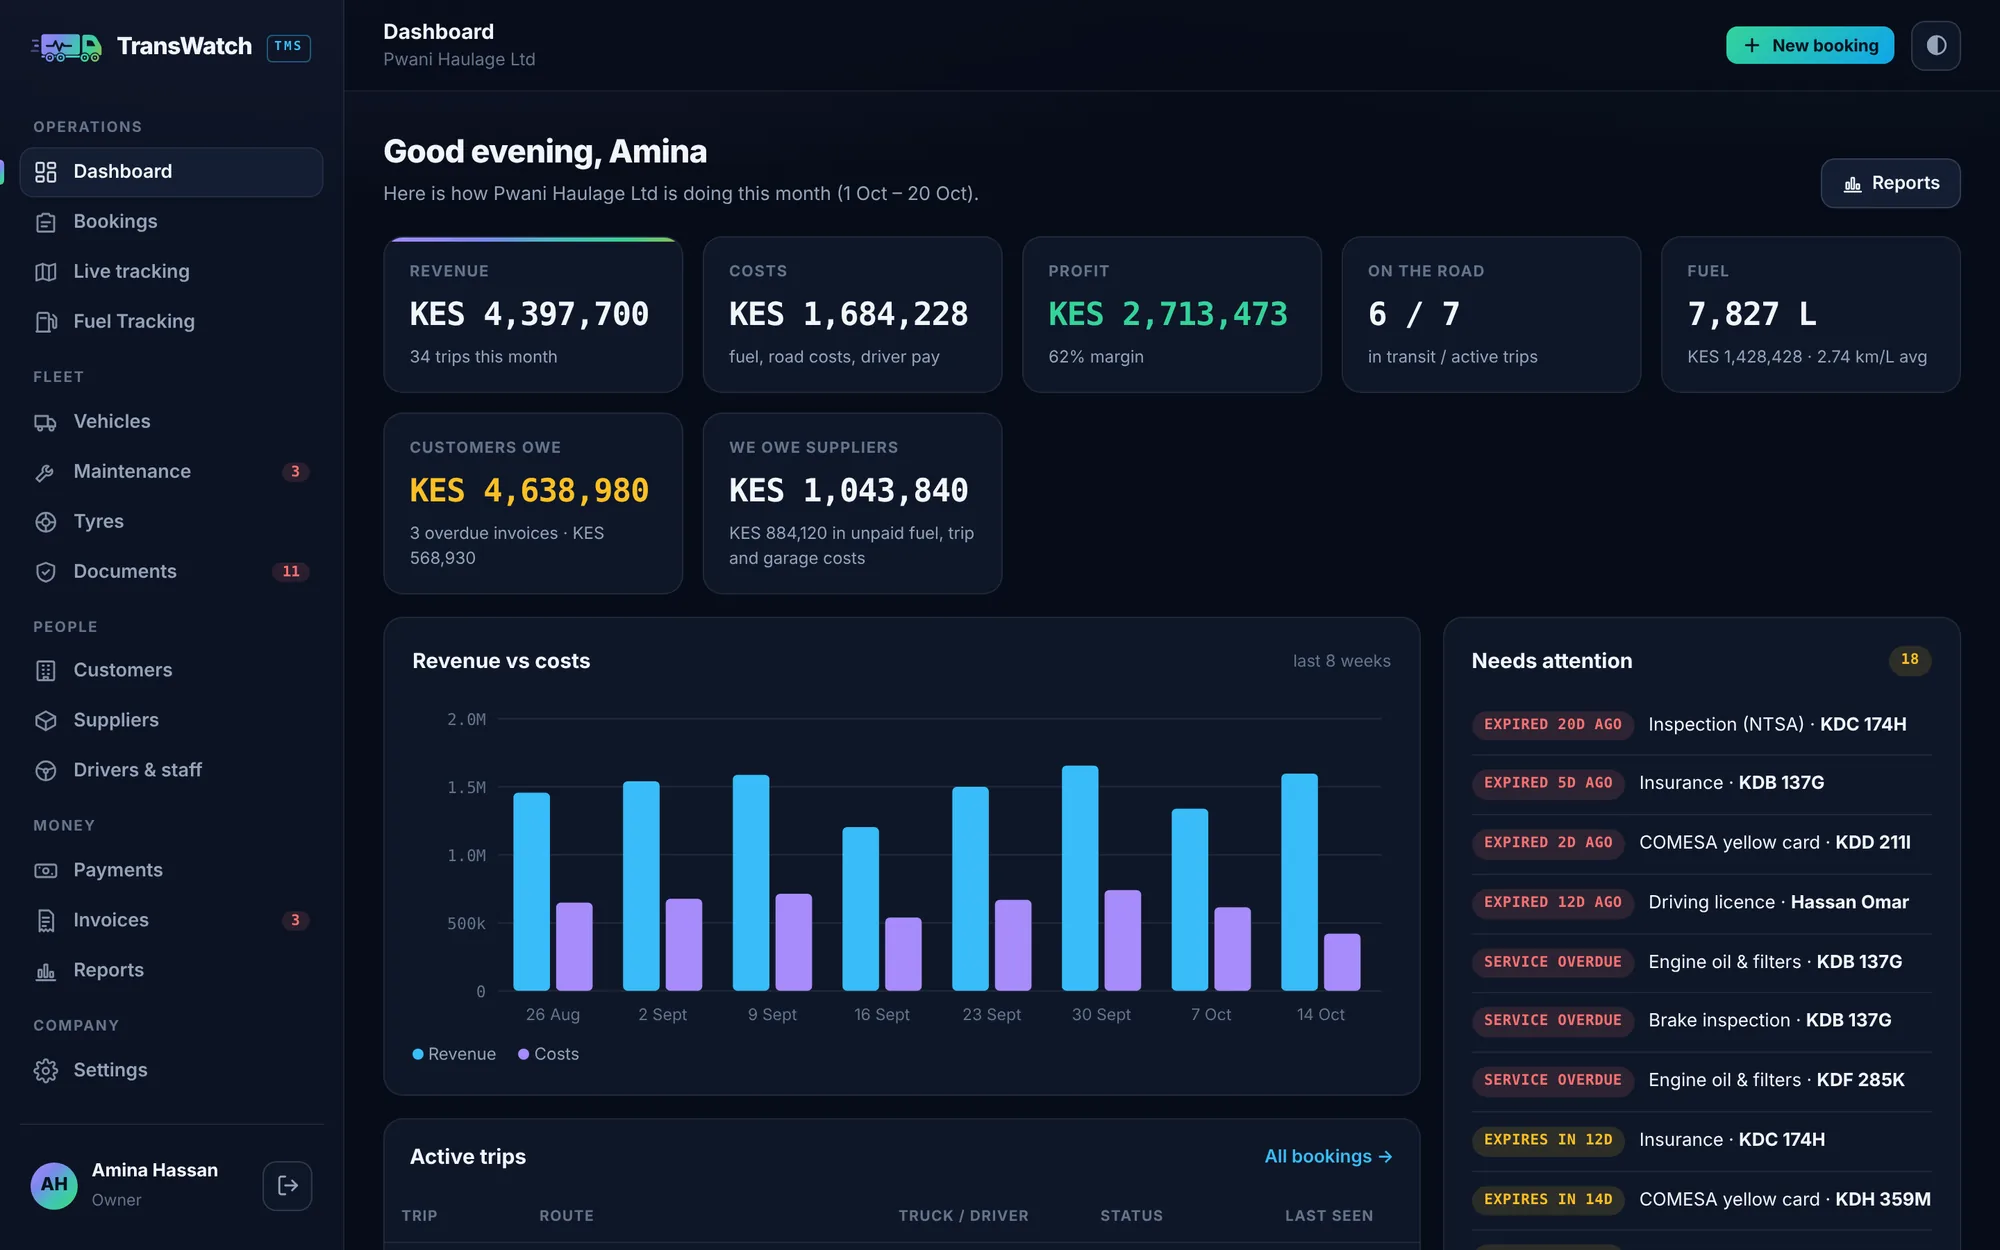Click the Documents 11 badge
Viewport: 2000px width, 1250px height.
tap(291, 572)
